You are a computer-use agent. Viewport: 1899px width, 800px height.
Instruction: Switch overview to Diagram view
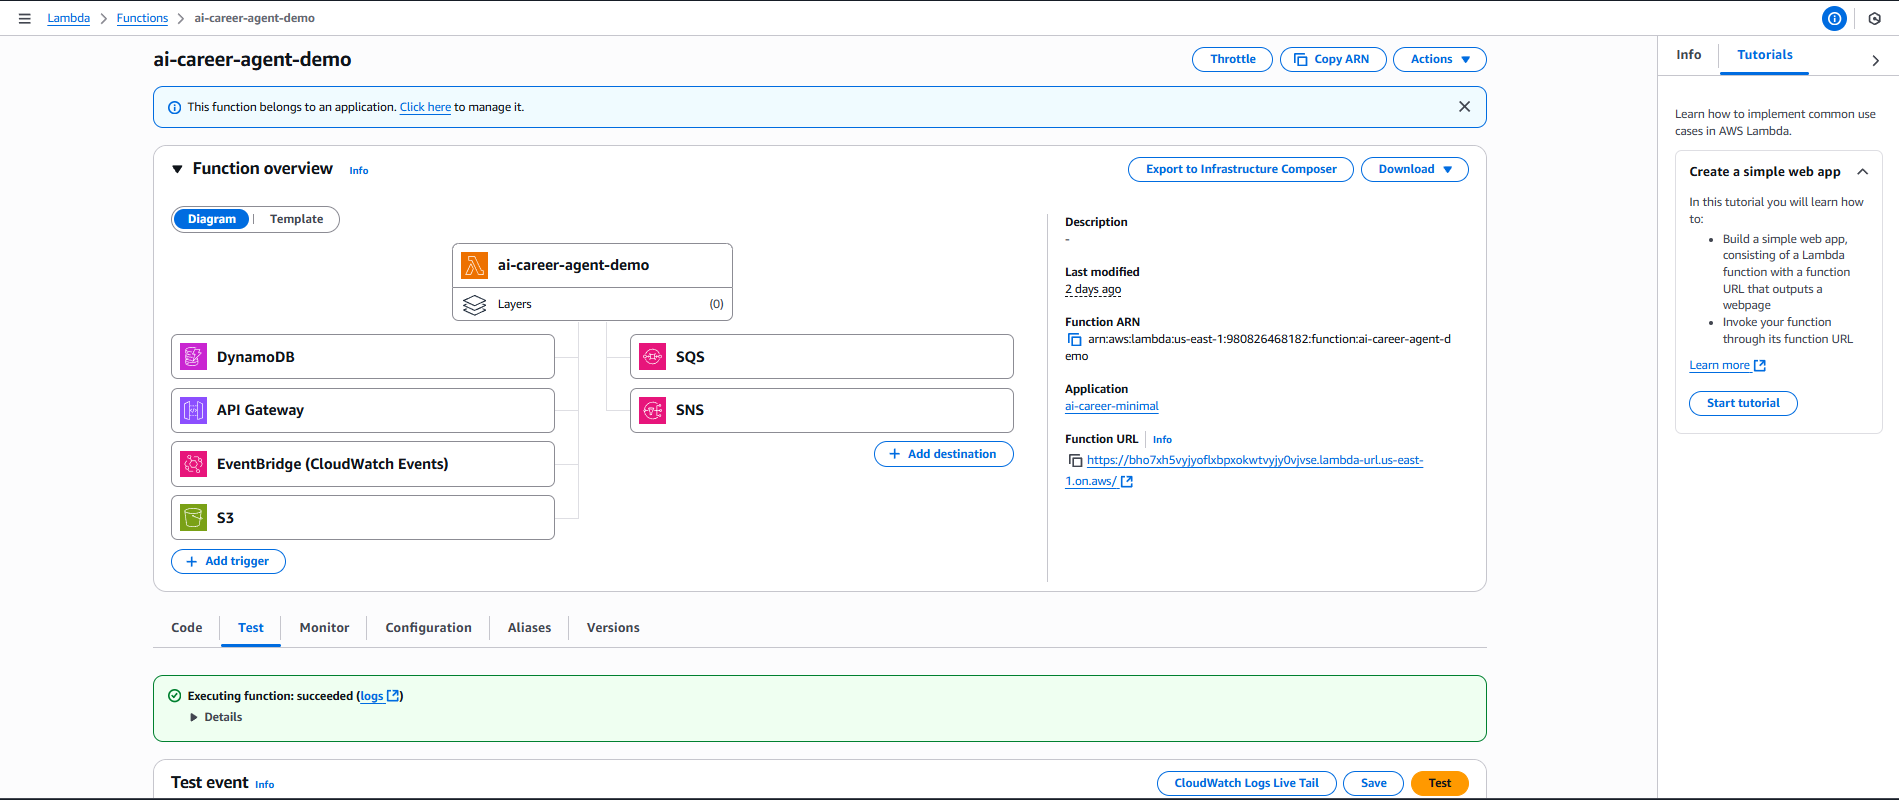point(212,219)
